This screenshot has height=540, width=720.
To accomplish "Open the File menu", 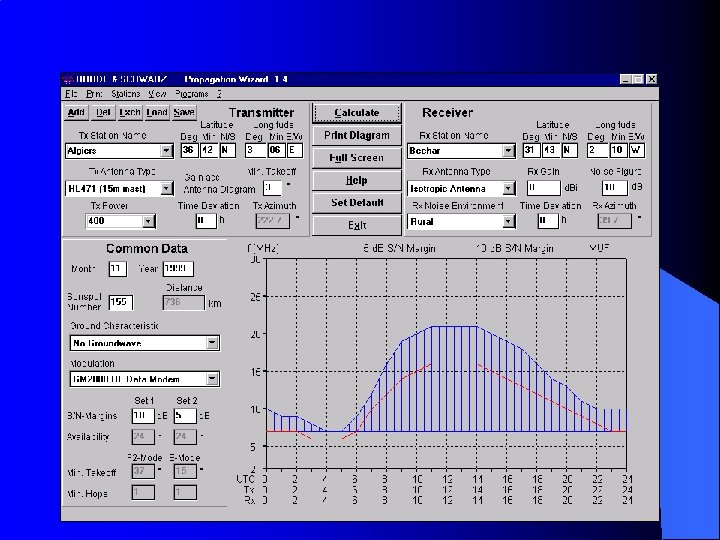I will [70, 93].
